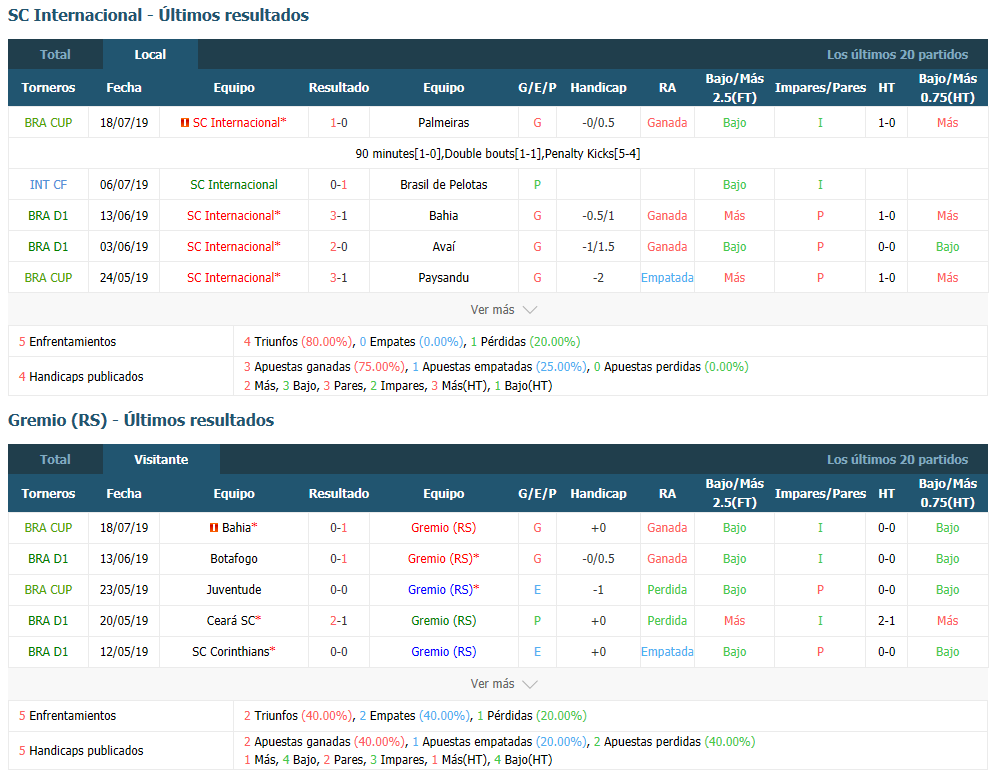Click the 5 Handicaps publicados label
This screenshot has height=775, width=994.
(81, 750)
